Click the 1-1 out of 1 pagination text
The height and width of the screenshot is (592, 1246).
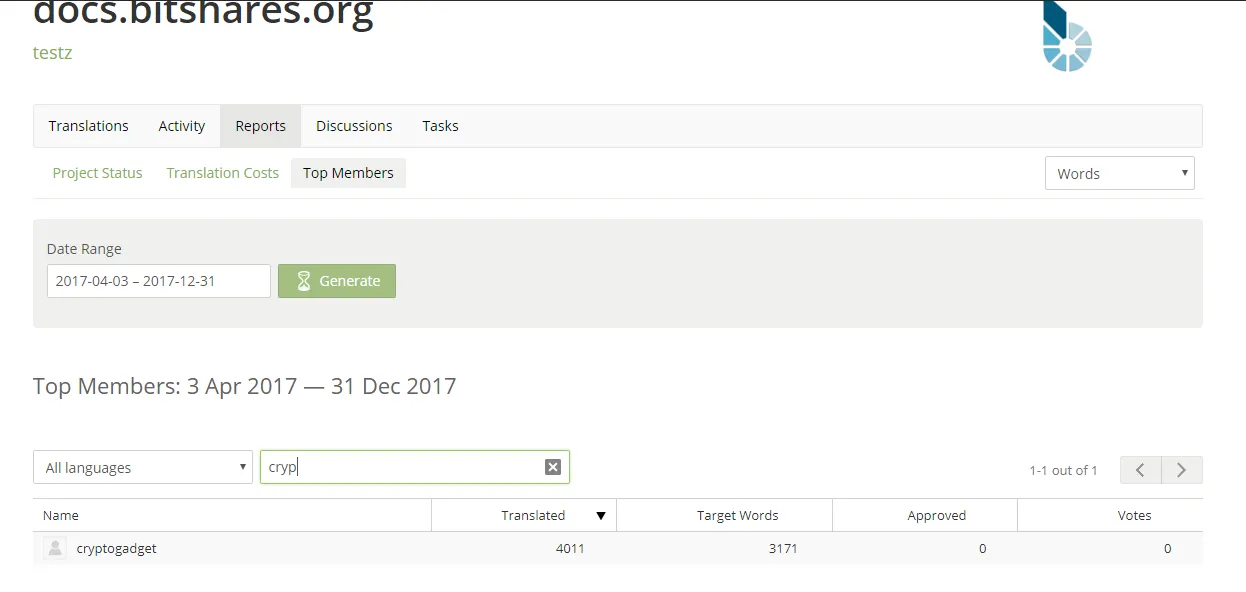click(1063, 470)
